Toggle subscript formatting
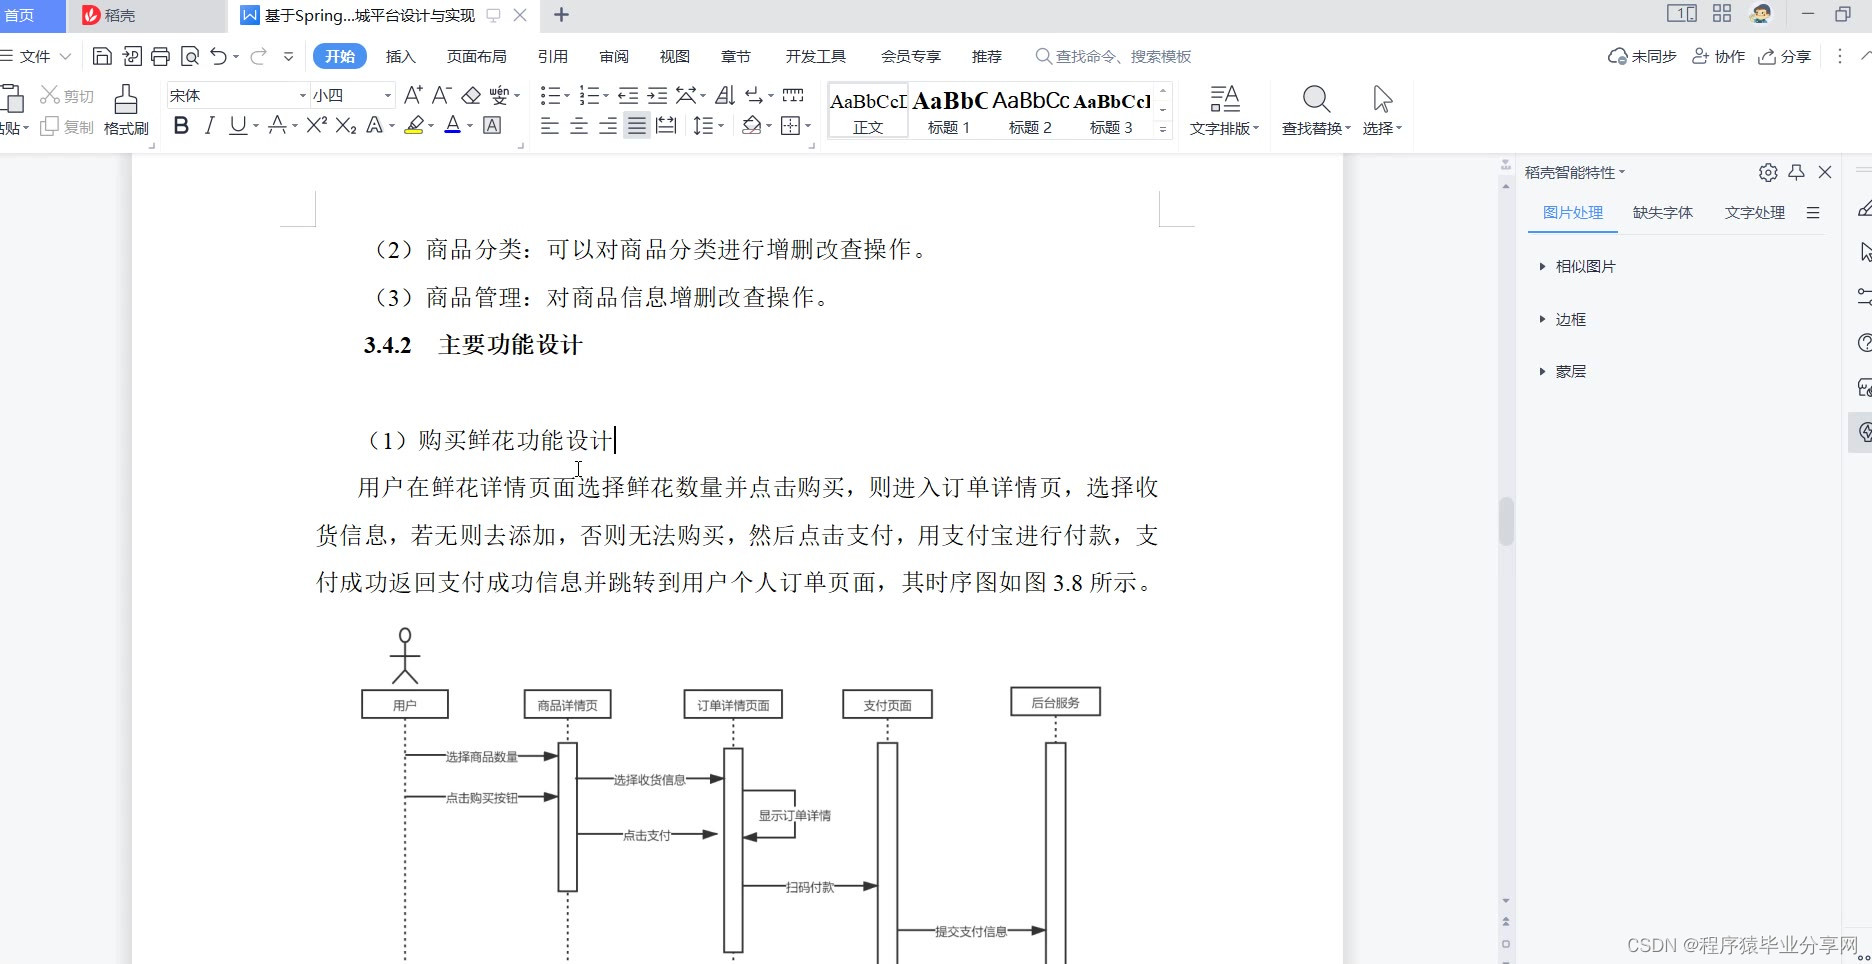 point(346,125)
